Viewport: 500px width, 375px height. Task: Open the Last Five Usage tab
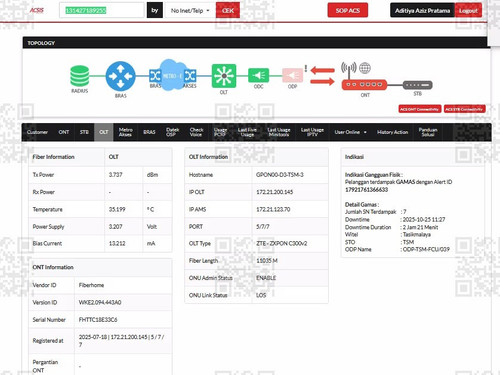(247, 132)
